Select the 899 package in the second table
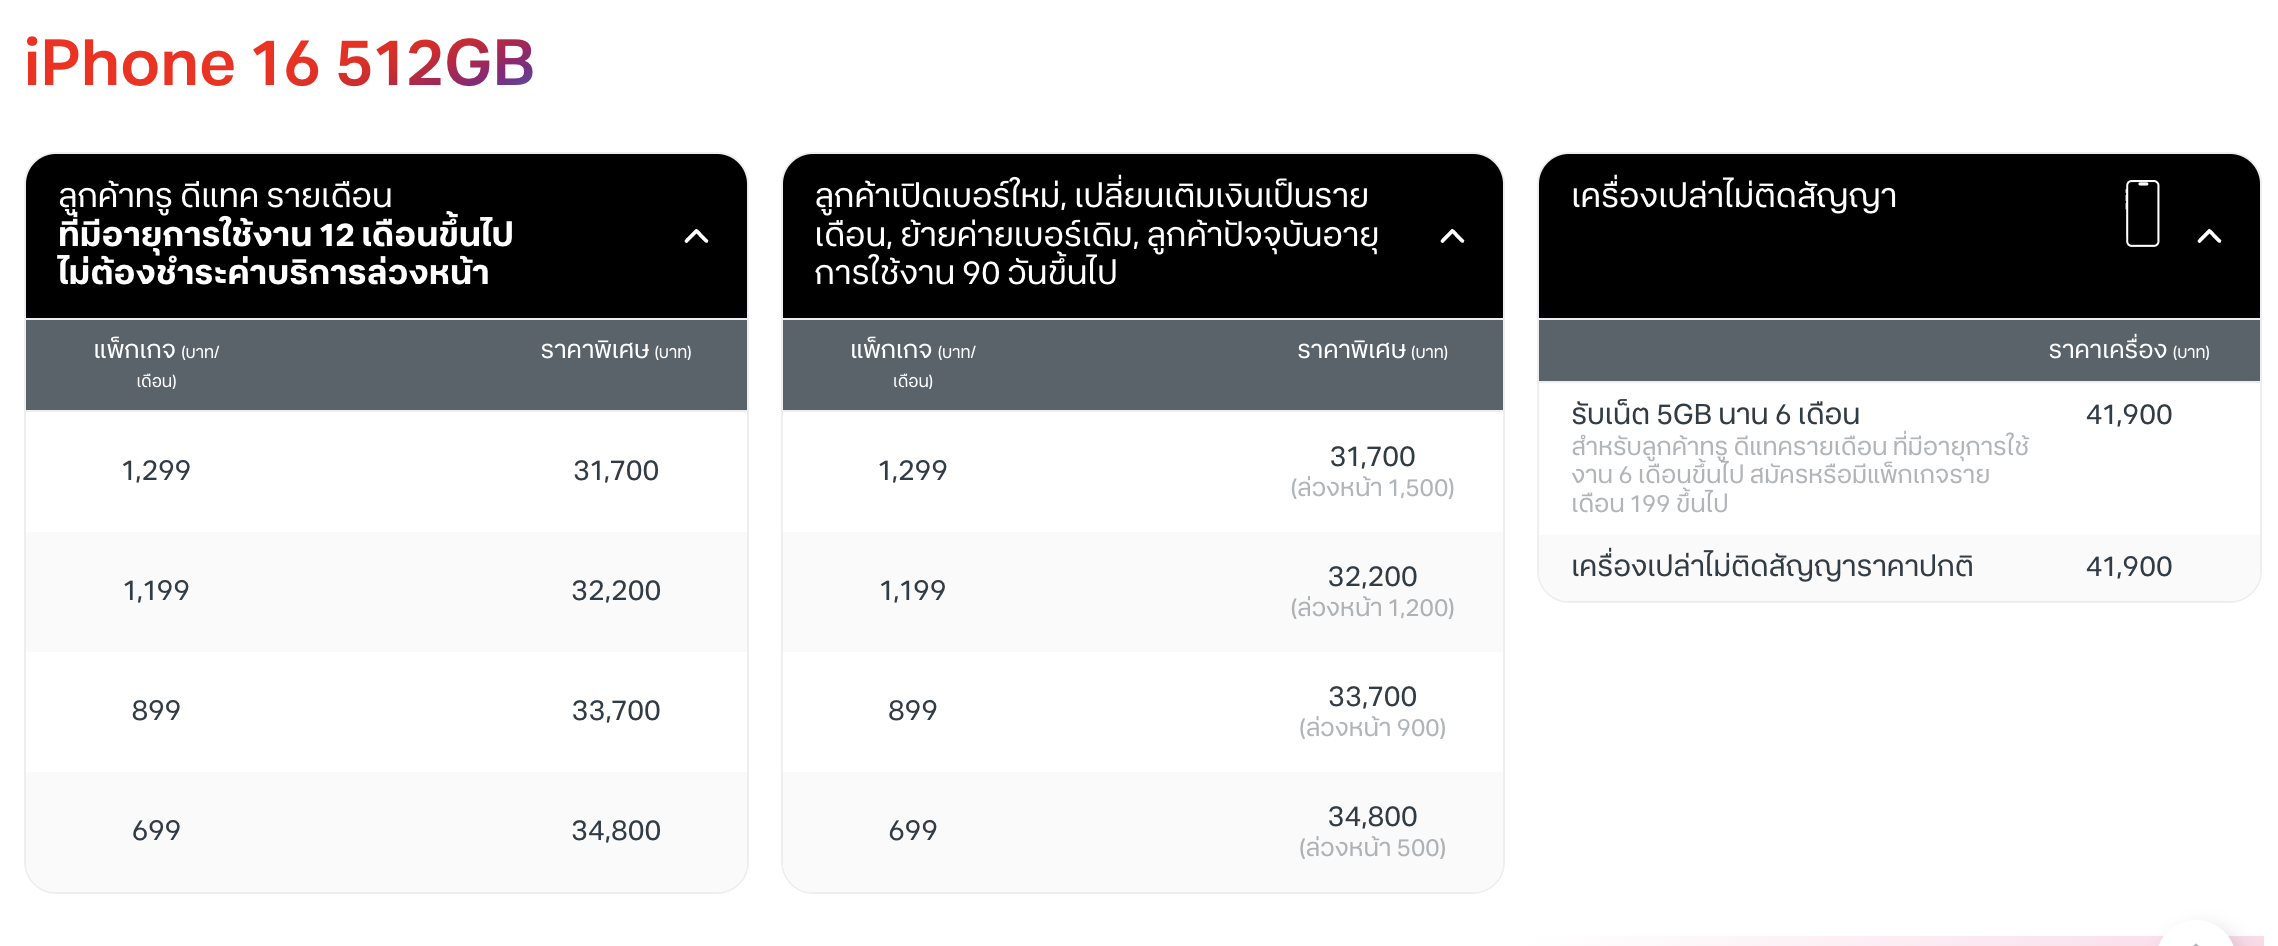This screenshot has width=2278, height=946. (x=912, y=710)
